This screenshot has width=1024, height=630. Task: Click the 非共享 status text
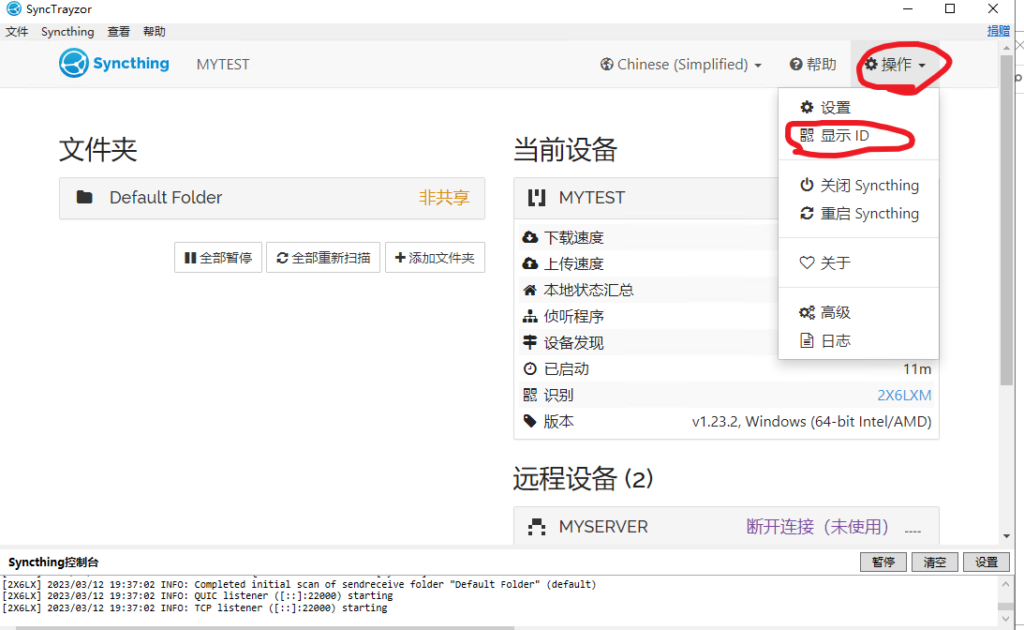(444, 197)
